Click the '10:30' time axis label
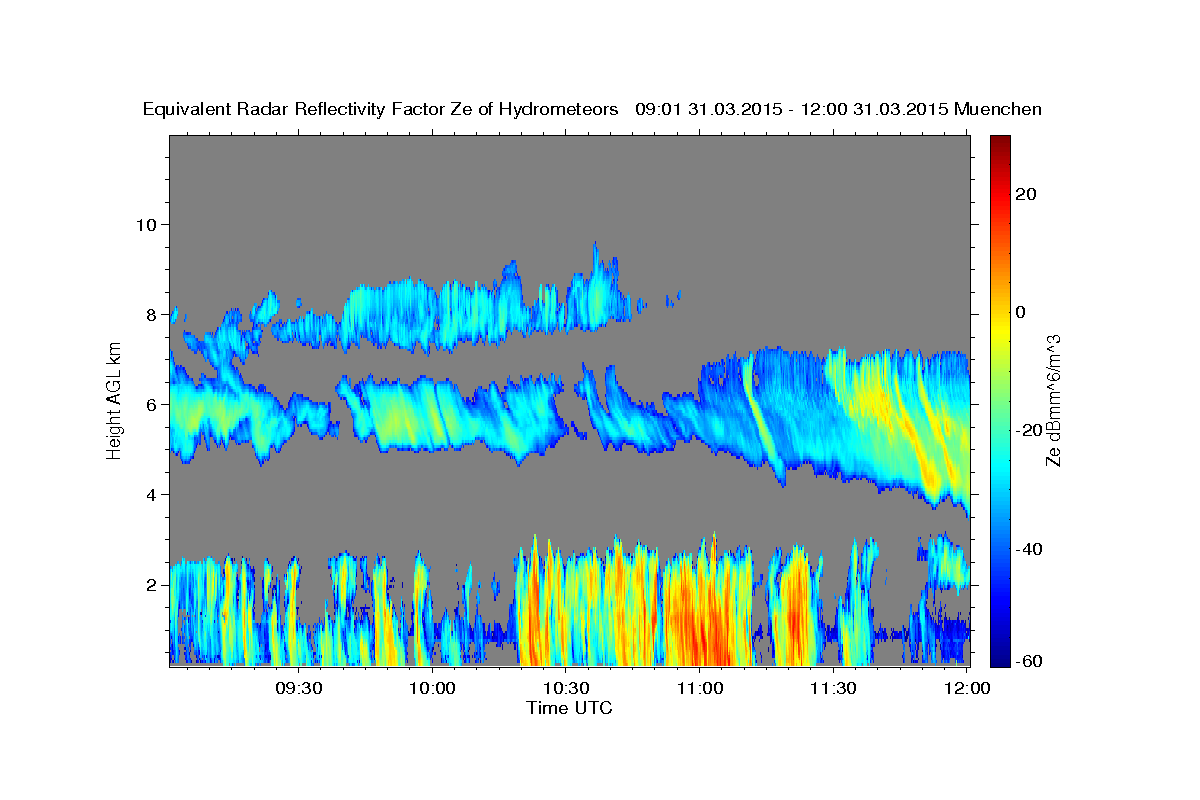 (566, 688)
